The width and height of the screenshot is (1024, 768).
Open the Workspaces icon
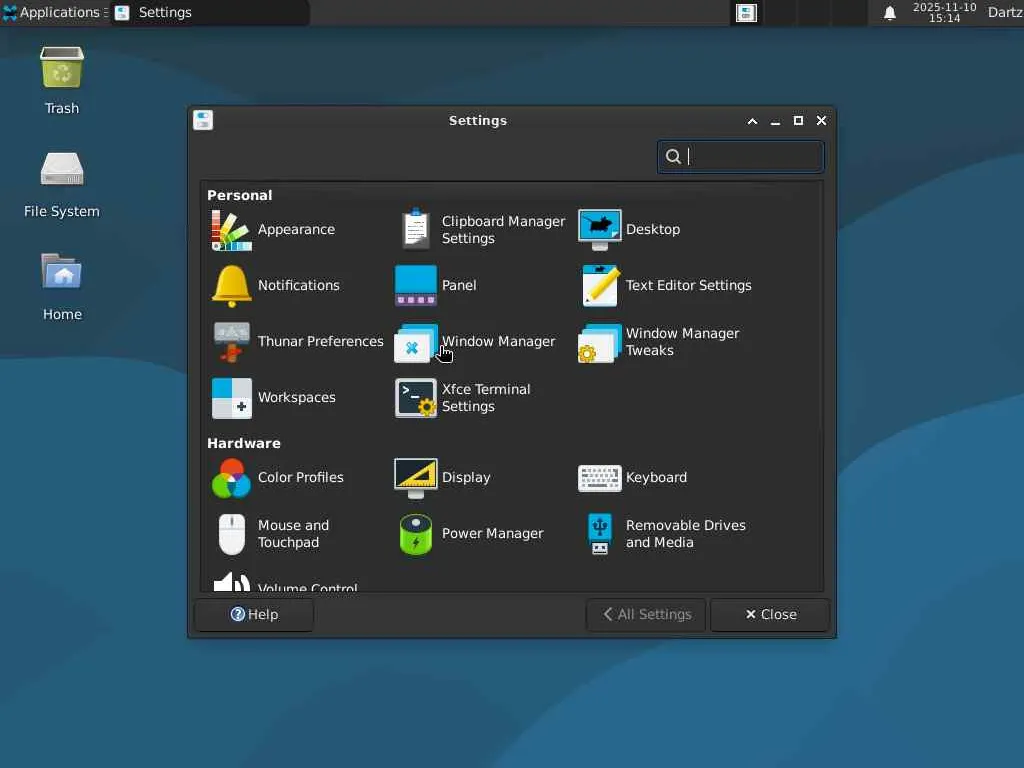[231, 398]
